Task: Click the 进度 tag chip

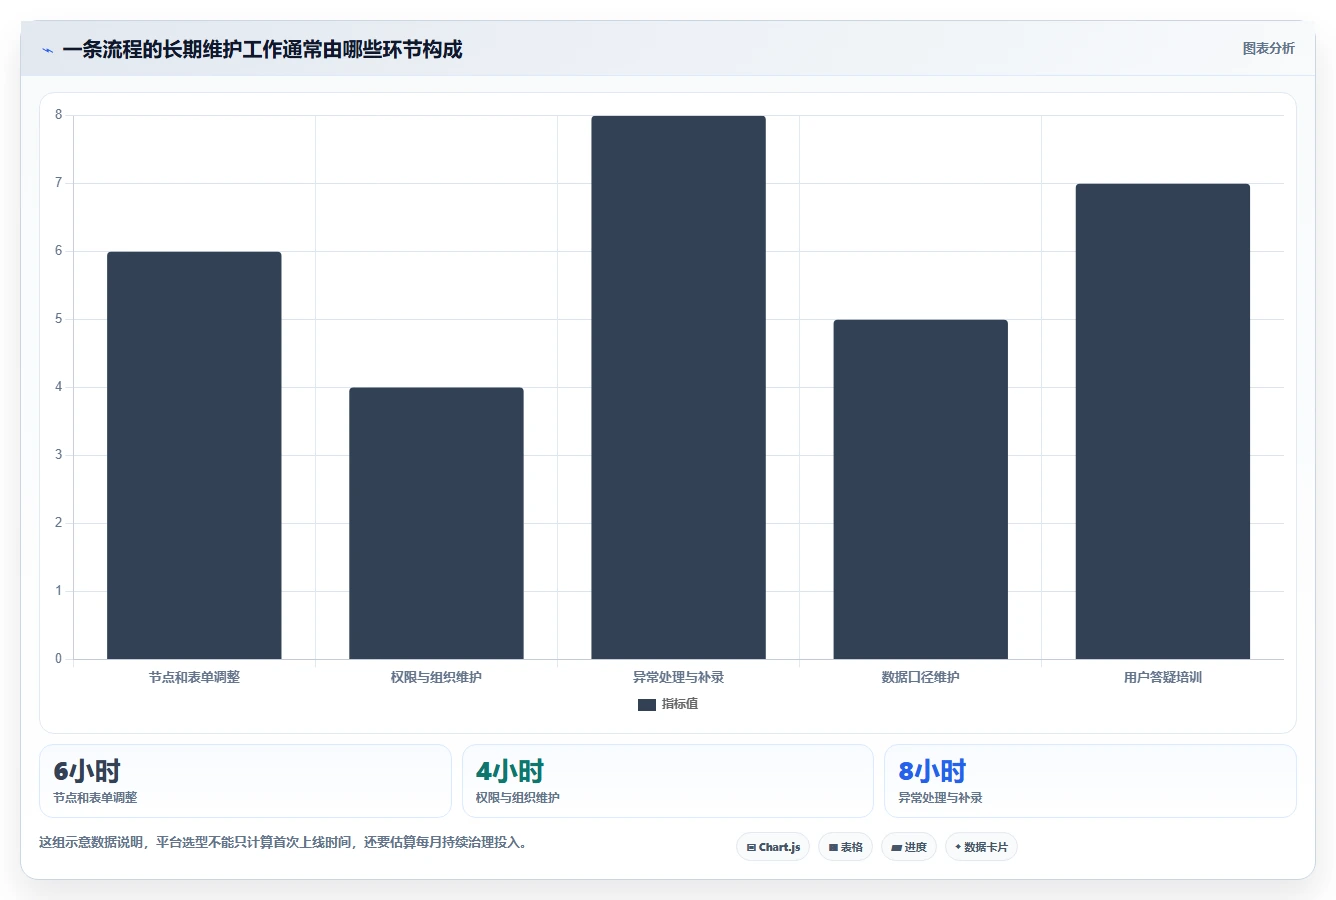Action: point(908,847)
